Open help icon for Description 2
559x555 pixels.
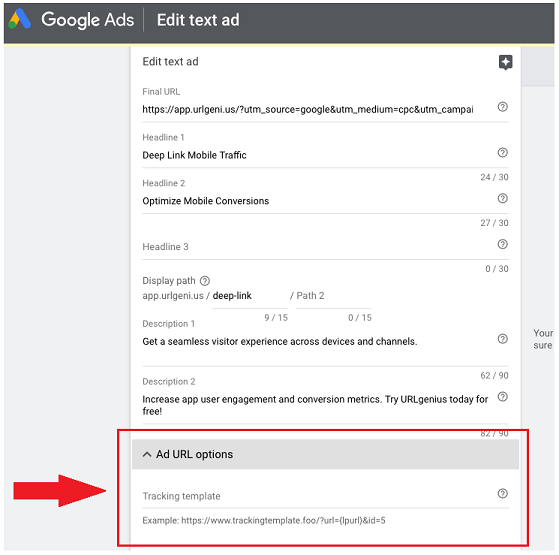(x=502, y=397)
